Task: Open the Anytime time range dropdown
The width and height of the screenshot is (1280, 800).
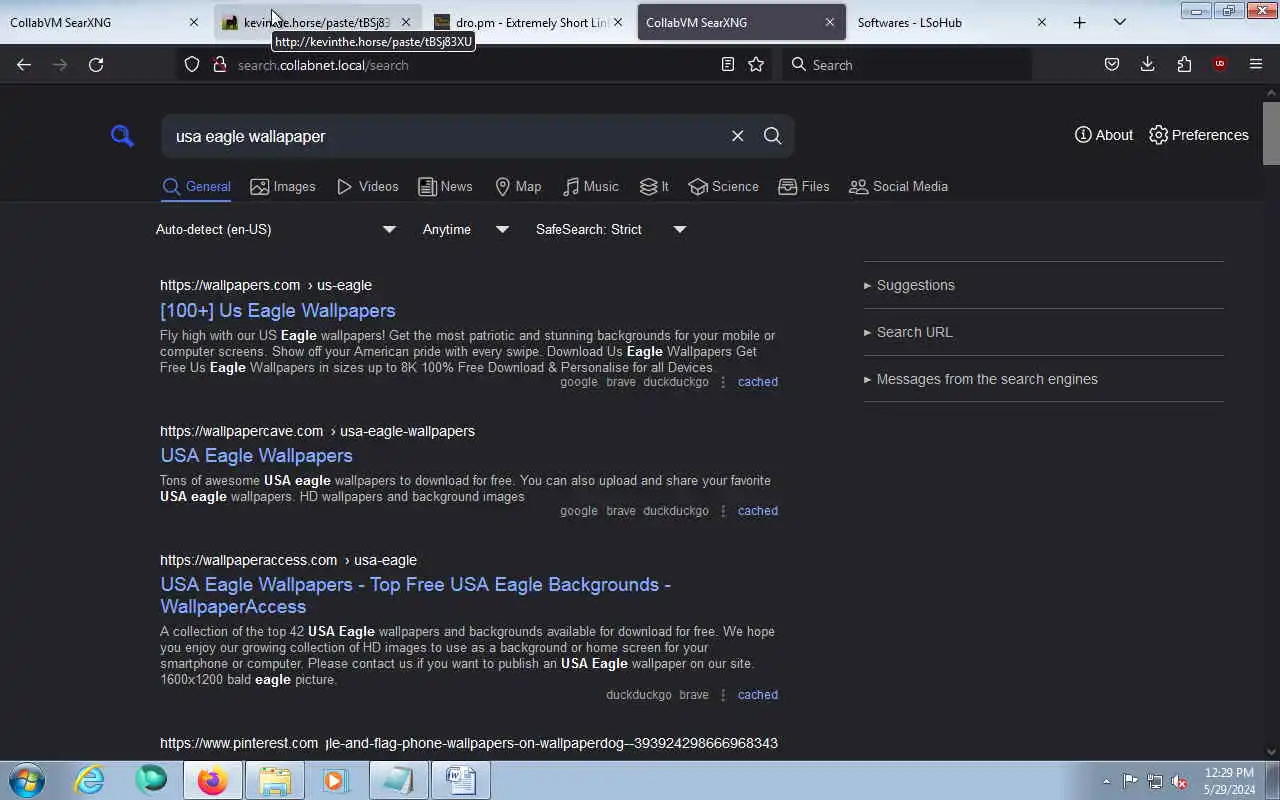Action: pyautogui.click(x=465, y=229)
